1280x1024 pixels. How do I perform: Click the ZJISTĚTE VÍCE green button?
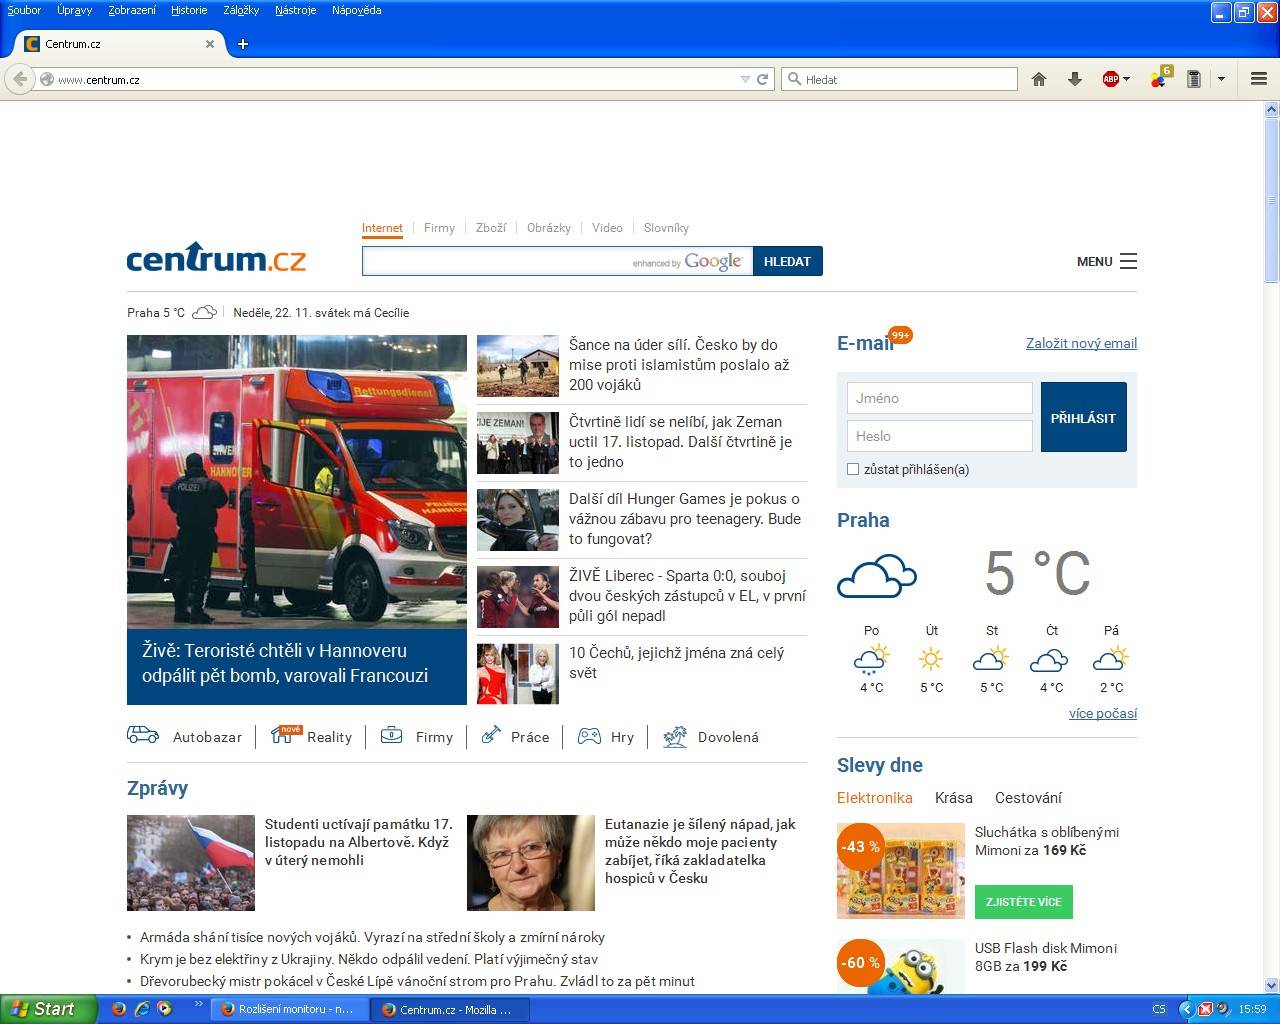pyautogui.click(x=1024, y=902)
